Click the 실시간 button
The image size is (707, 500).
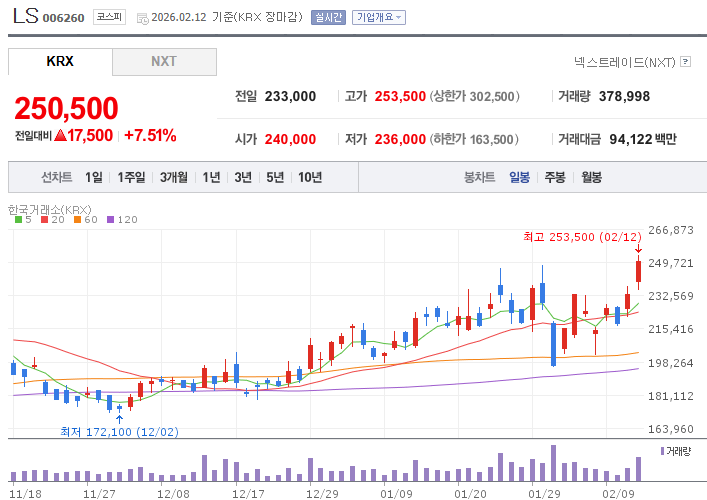pos(328,17)
